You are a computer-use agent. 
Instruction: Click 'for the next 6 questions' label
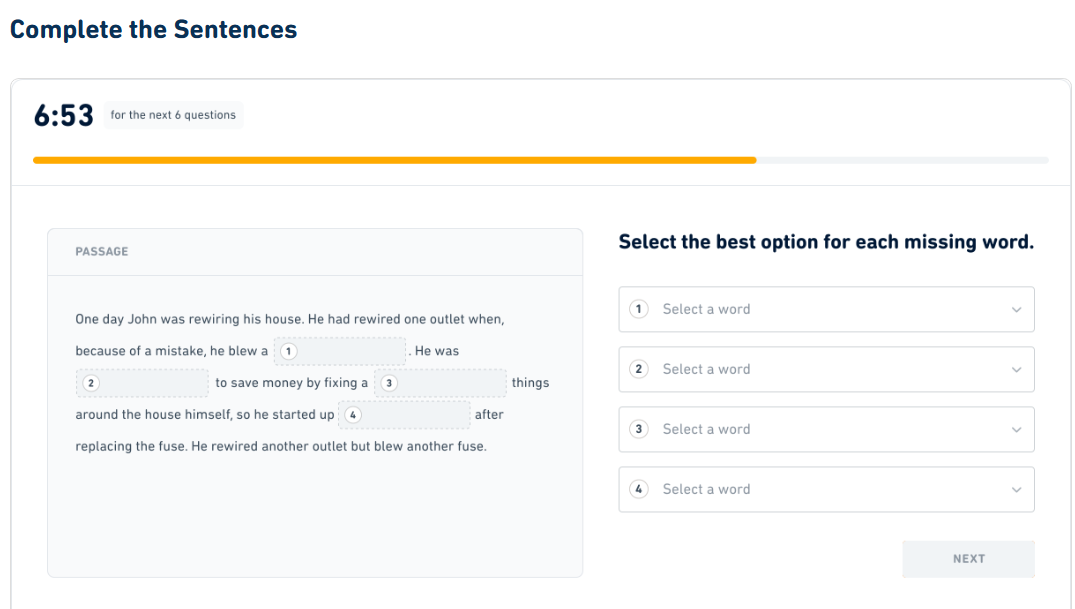click(x=173, y=115)
